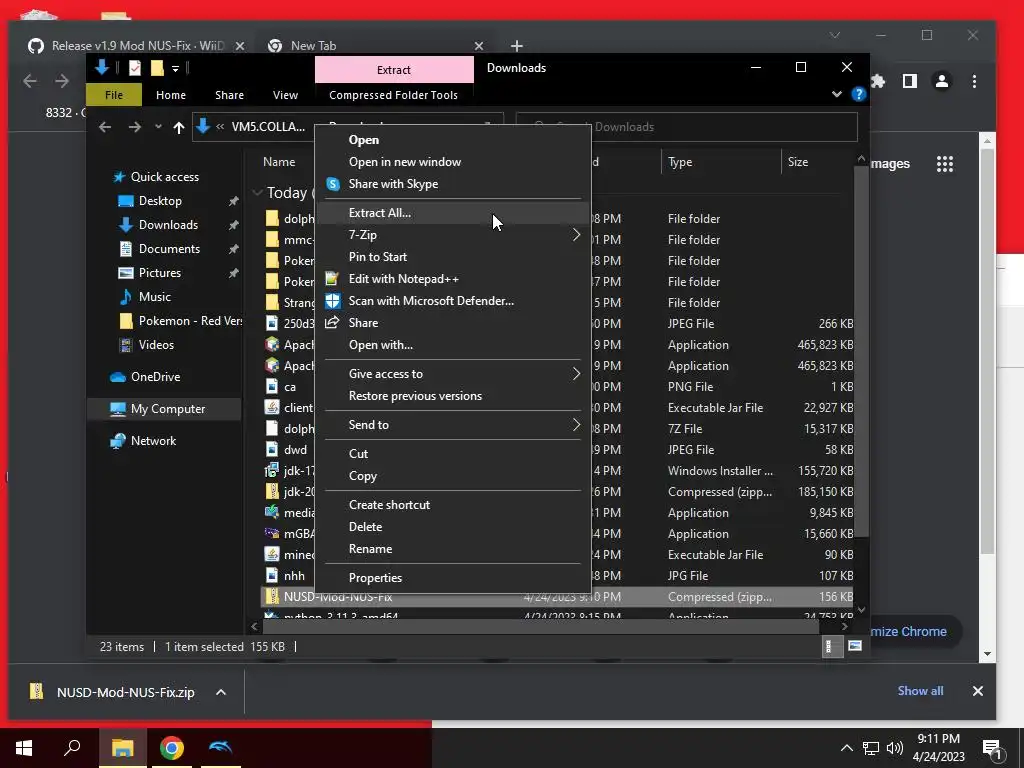Select Open in new window

pyautogui.click(x=453, y=162)
